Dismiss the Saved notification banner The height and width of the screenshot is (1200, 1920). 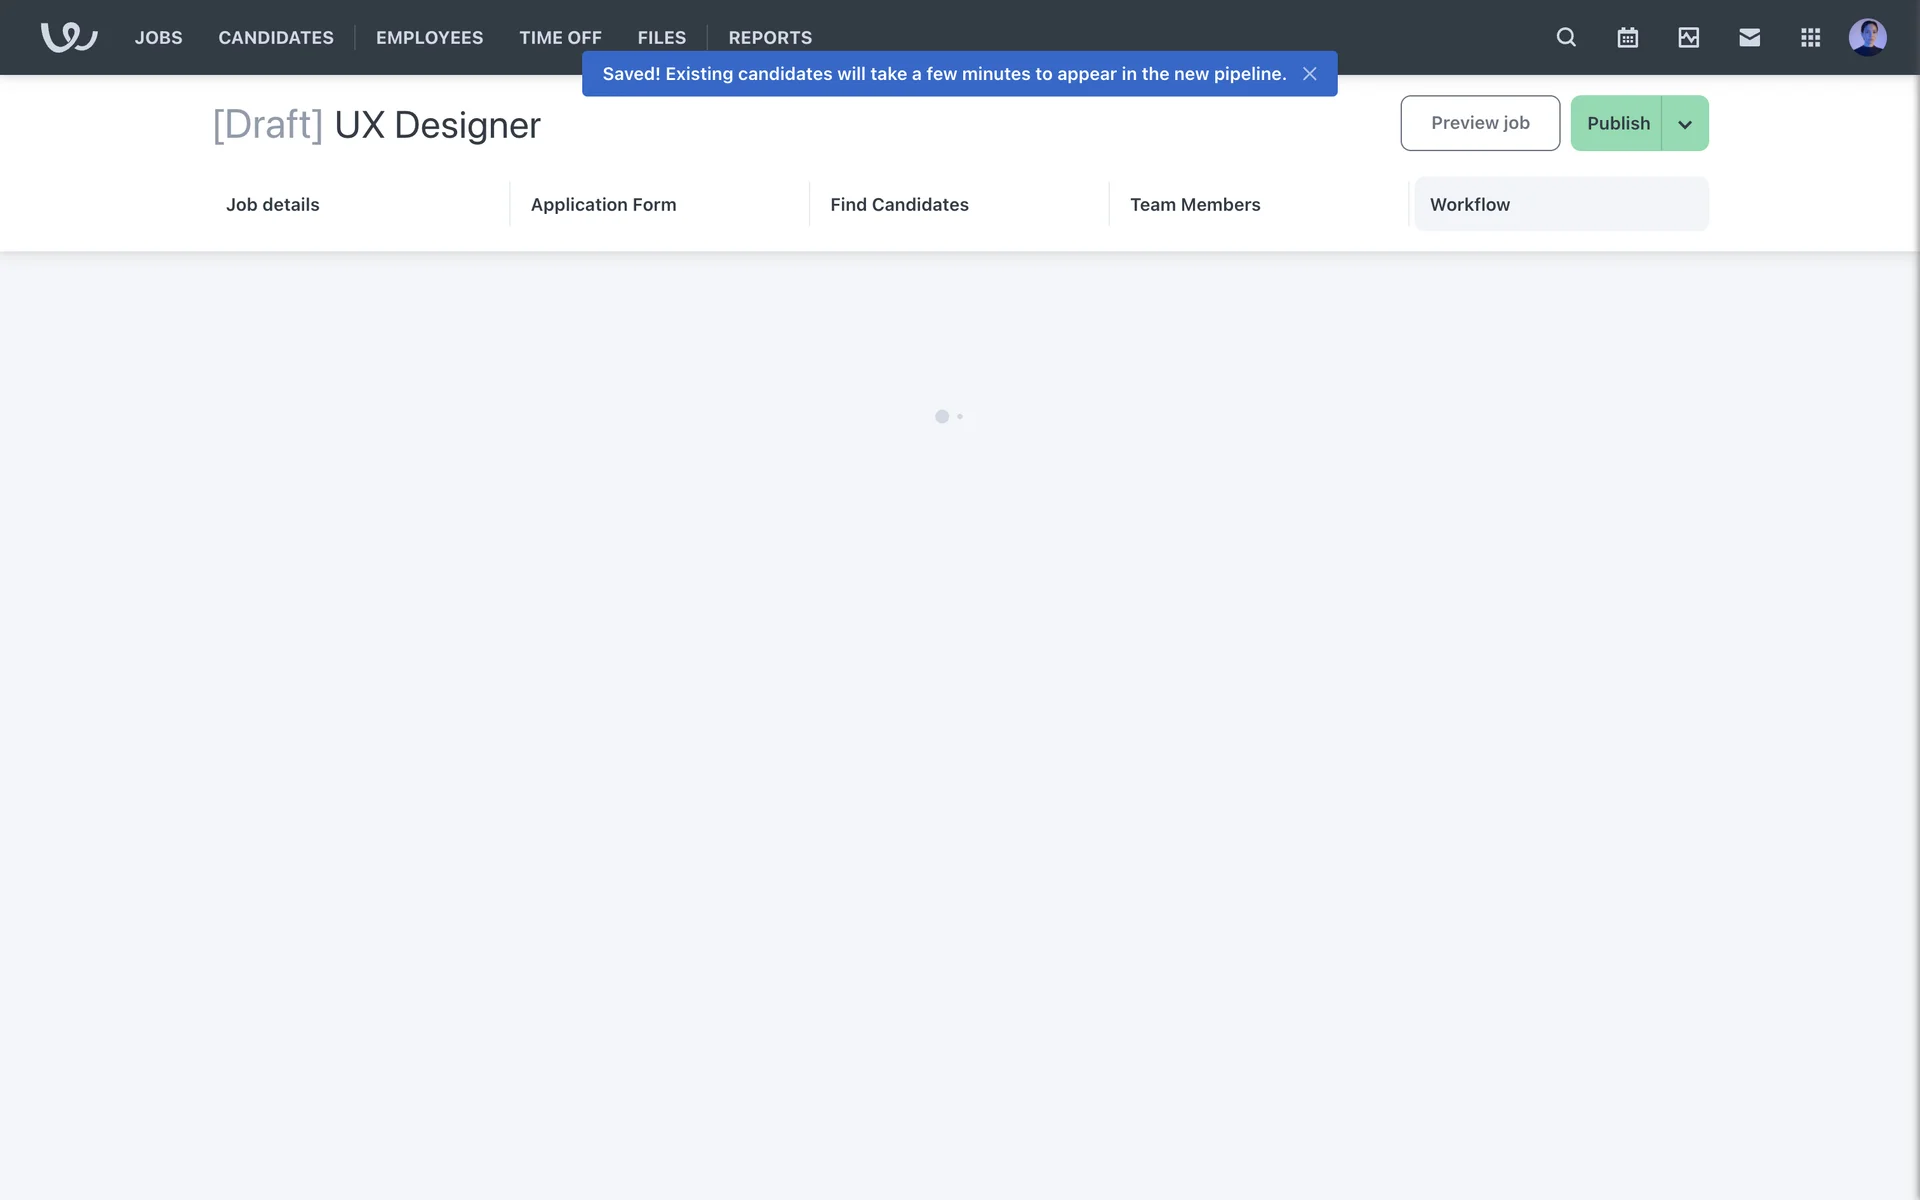tap(1309, 74)
